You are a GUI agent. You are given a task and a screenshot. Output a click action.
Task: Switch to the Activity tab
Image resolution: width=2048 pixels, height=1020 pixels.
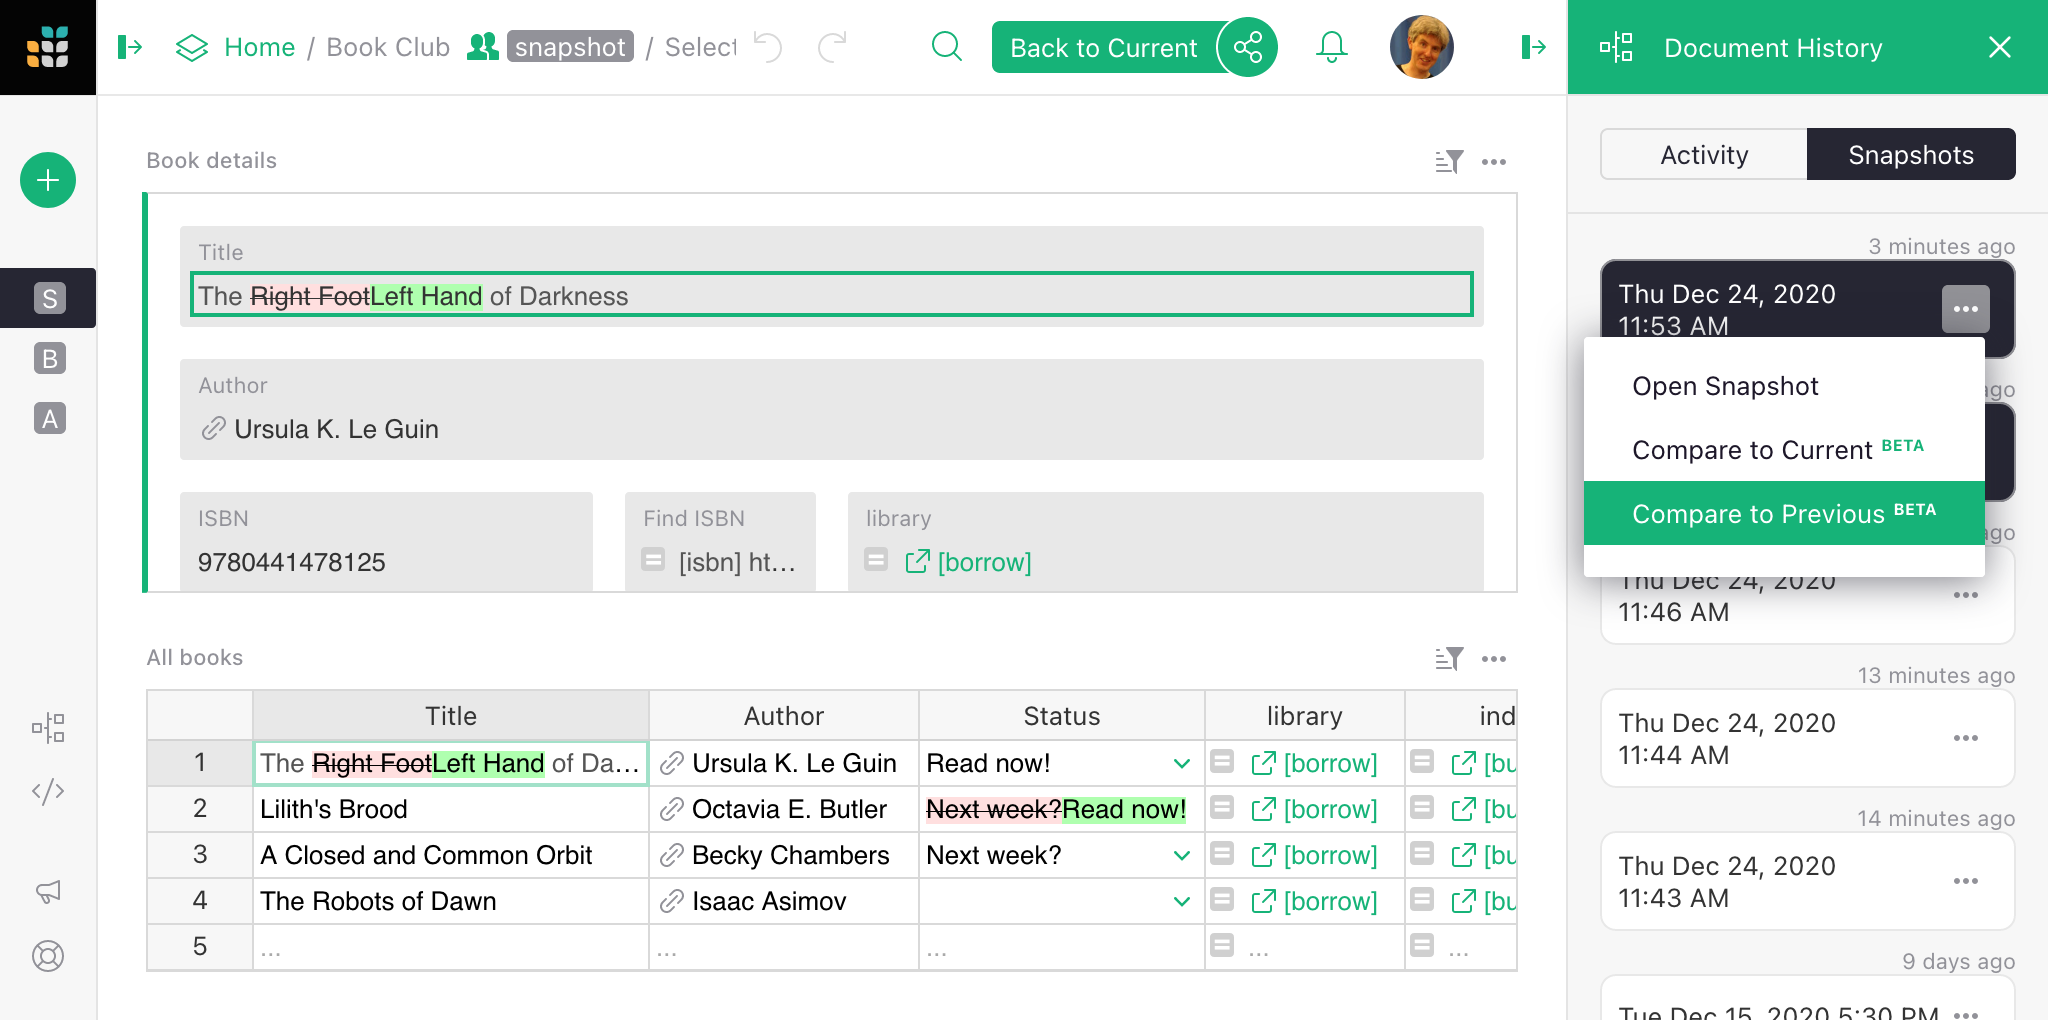click(1704, 155)
